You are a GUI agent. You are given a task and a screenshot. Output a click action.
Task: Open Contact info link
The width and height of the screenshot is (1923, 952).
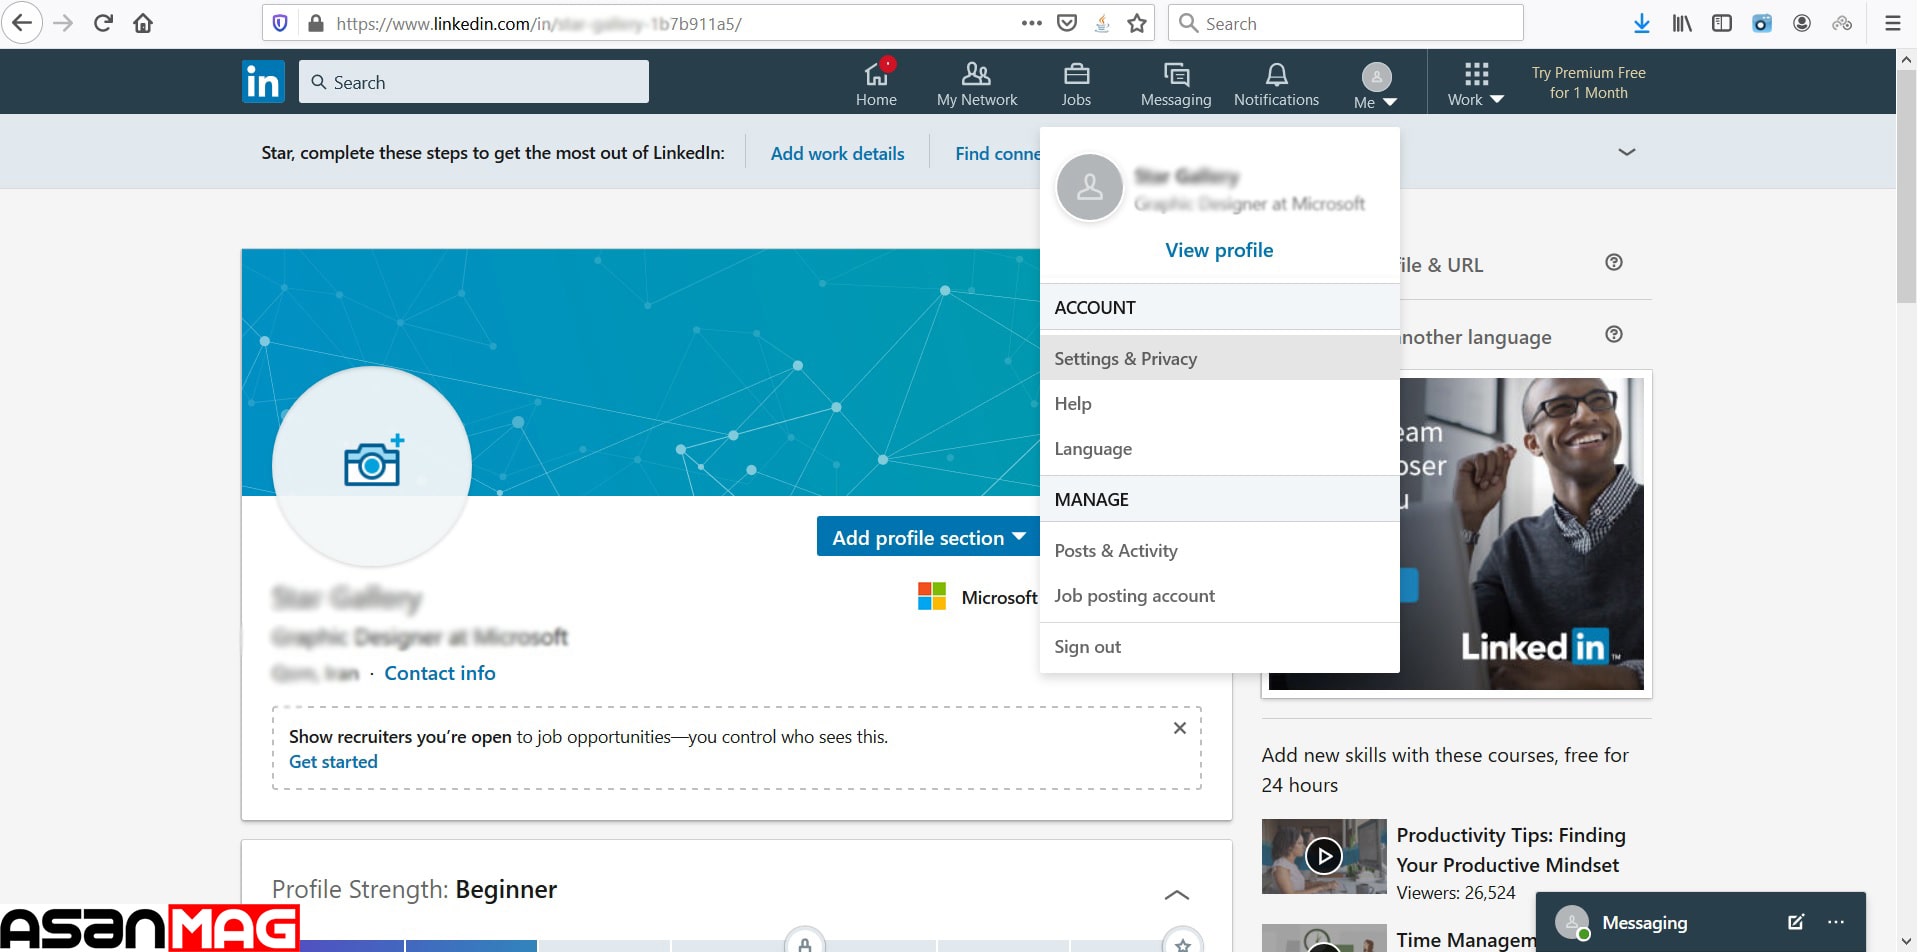[x=440, y=673]
